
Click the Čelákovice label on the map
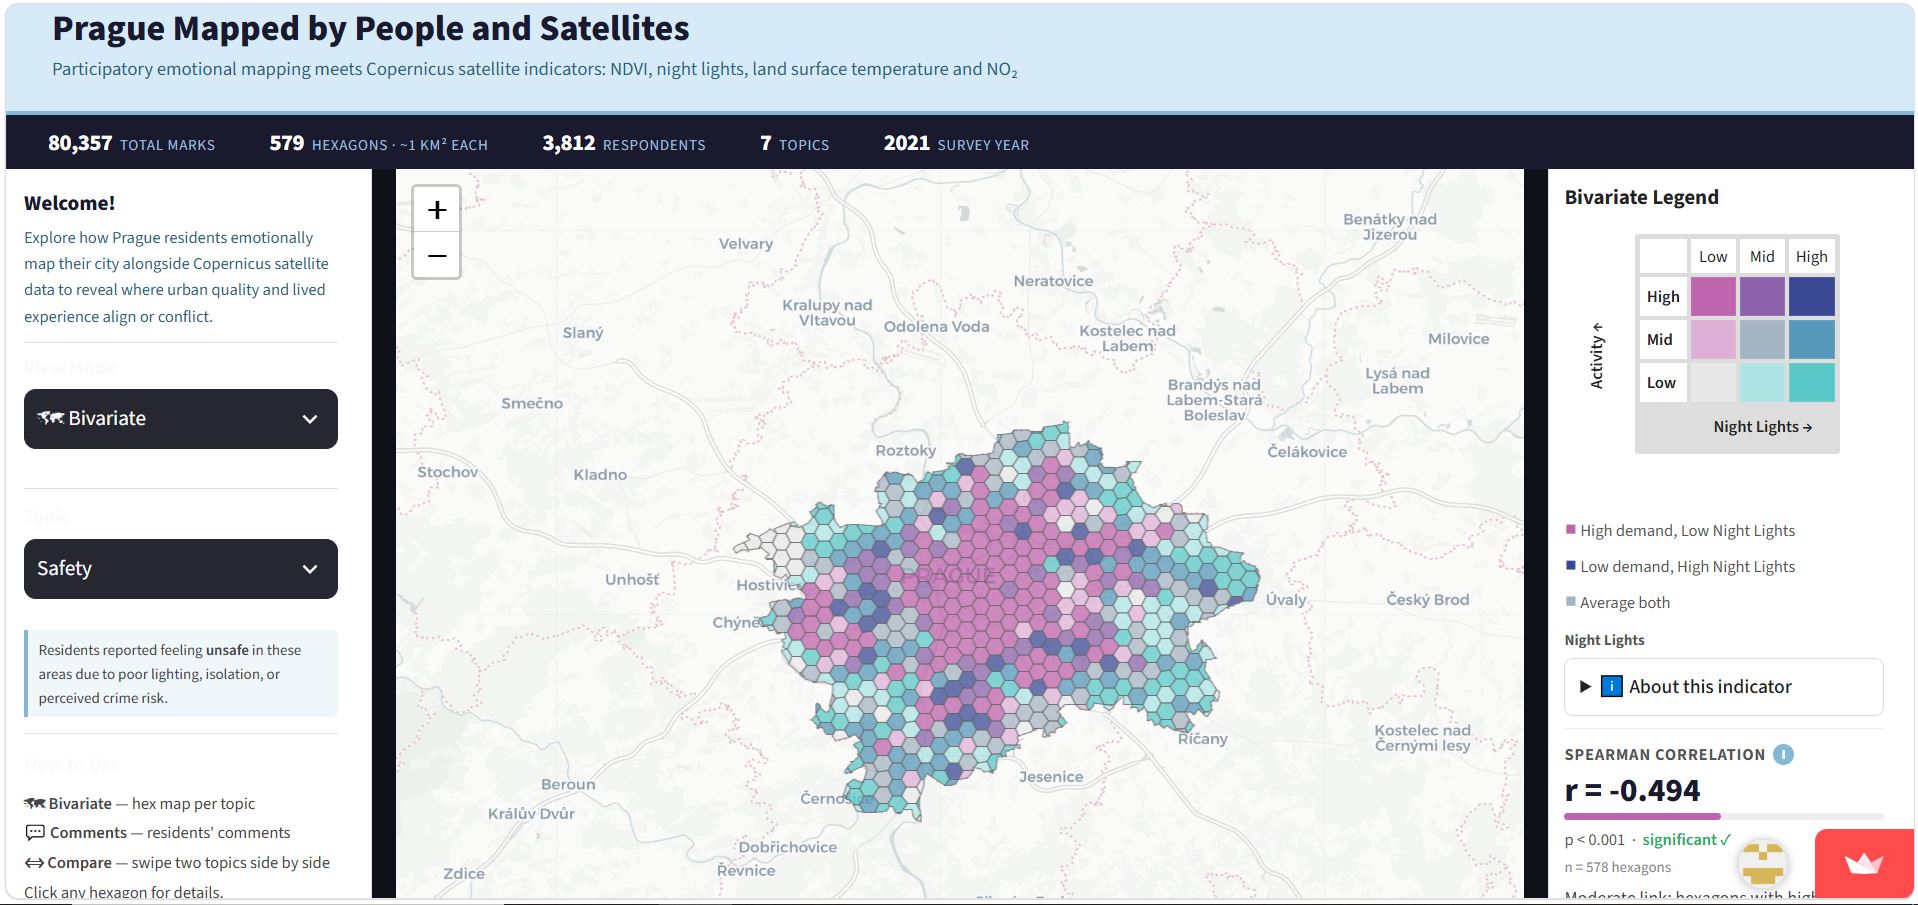(x=1307, y=452)
